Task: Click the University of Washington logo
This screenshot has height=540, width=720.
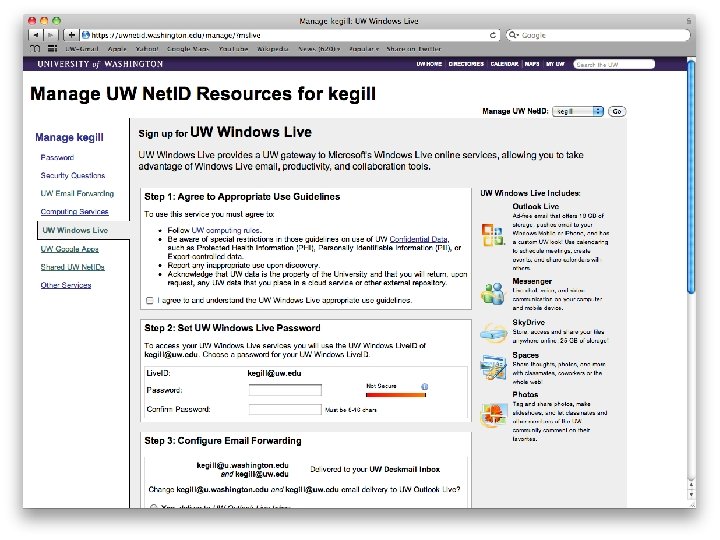Action: point(100,64)
